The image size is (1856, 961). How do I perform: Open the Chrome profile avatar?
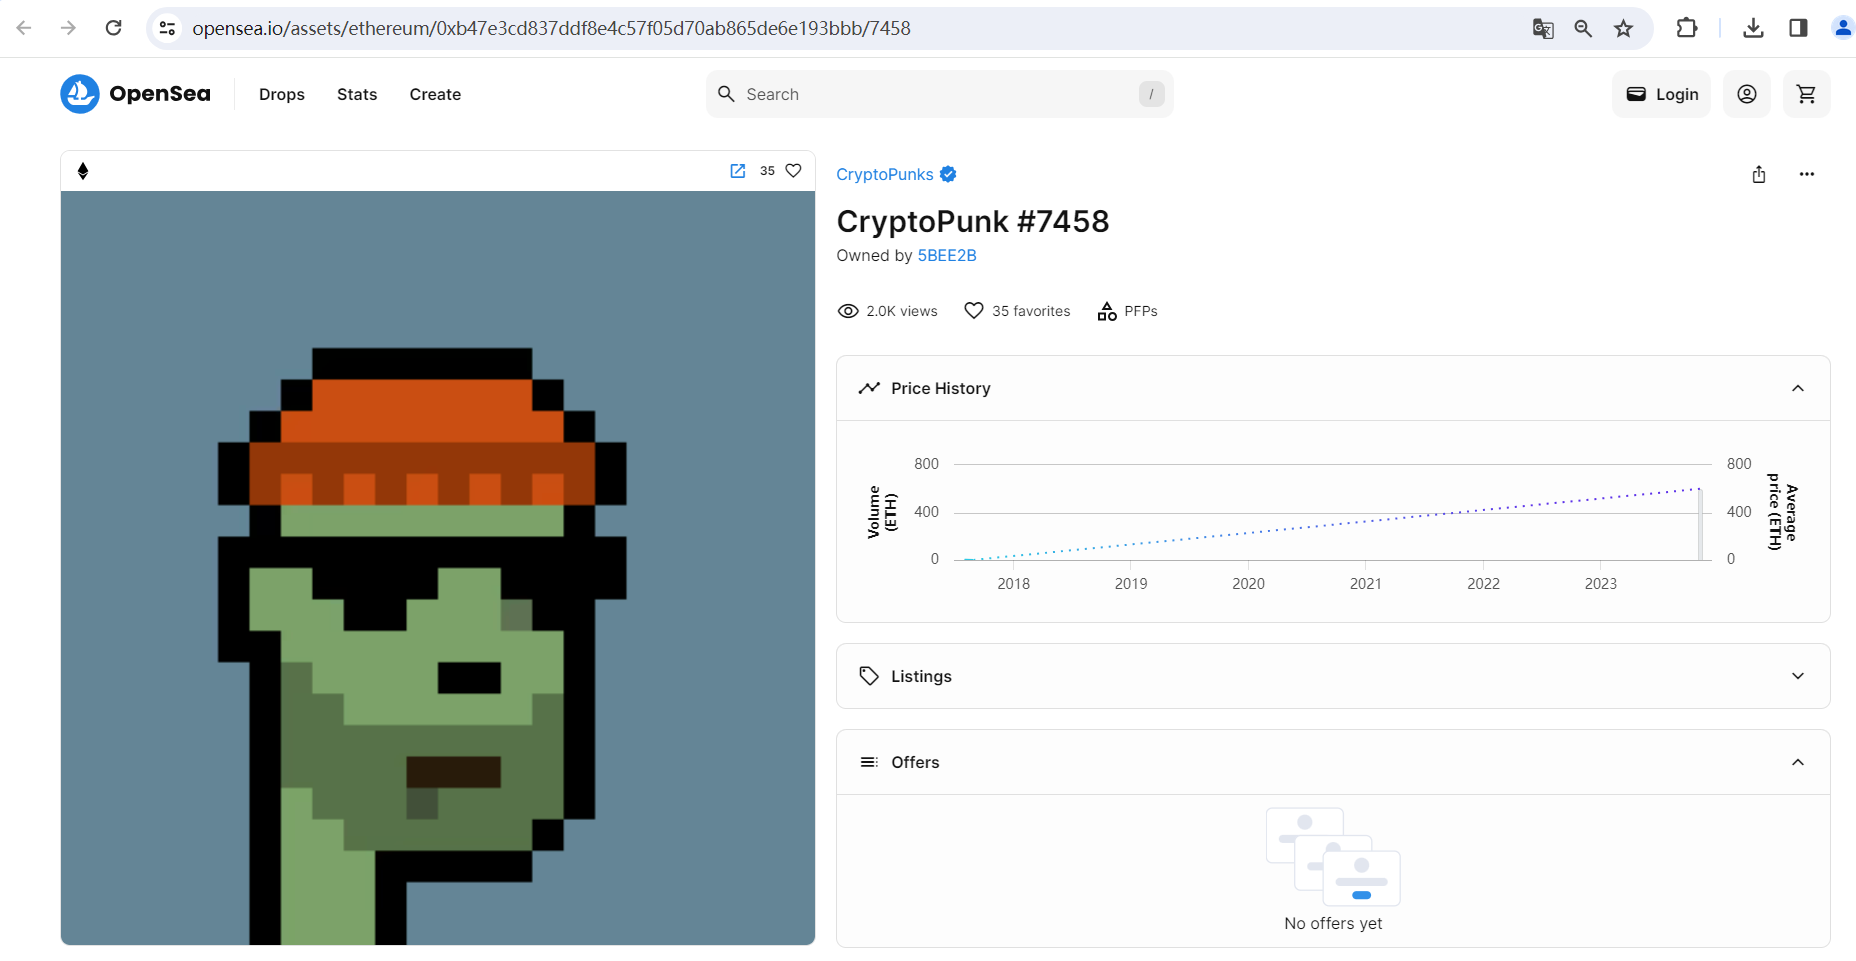1843,28
